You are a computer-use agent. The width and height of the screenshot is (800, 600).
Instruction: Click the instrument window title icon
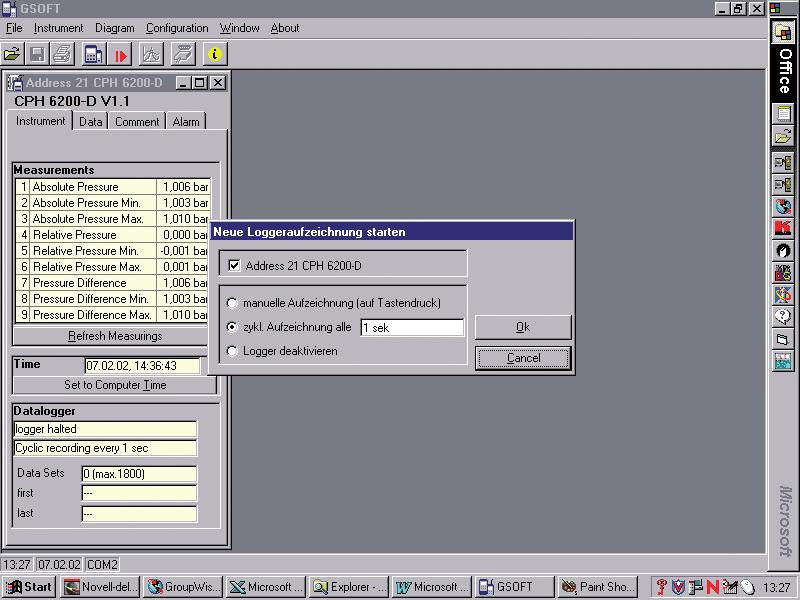point(15,83)
